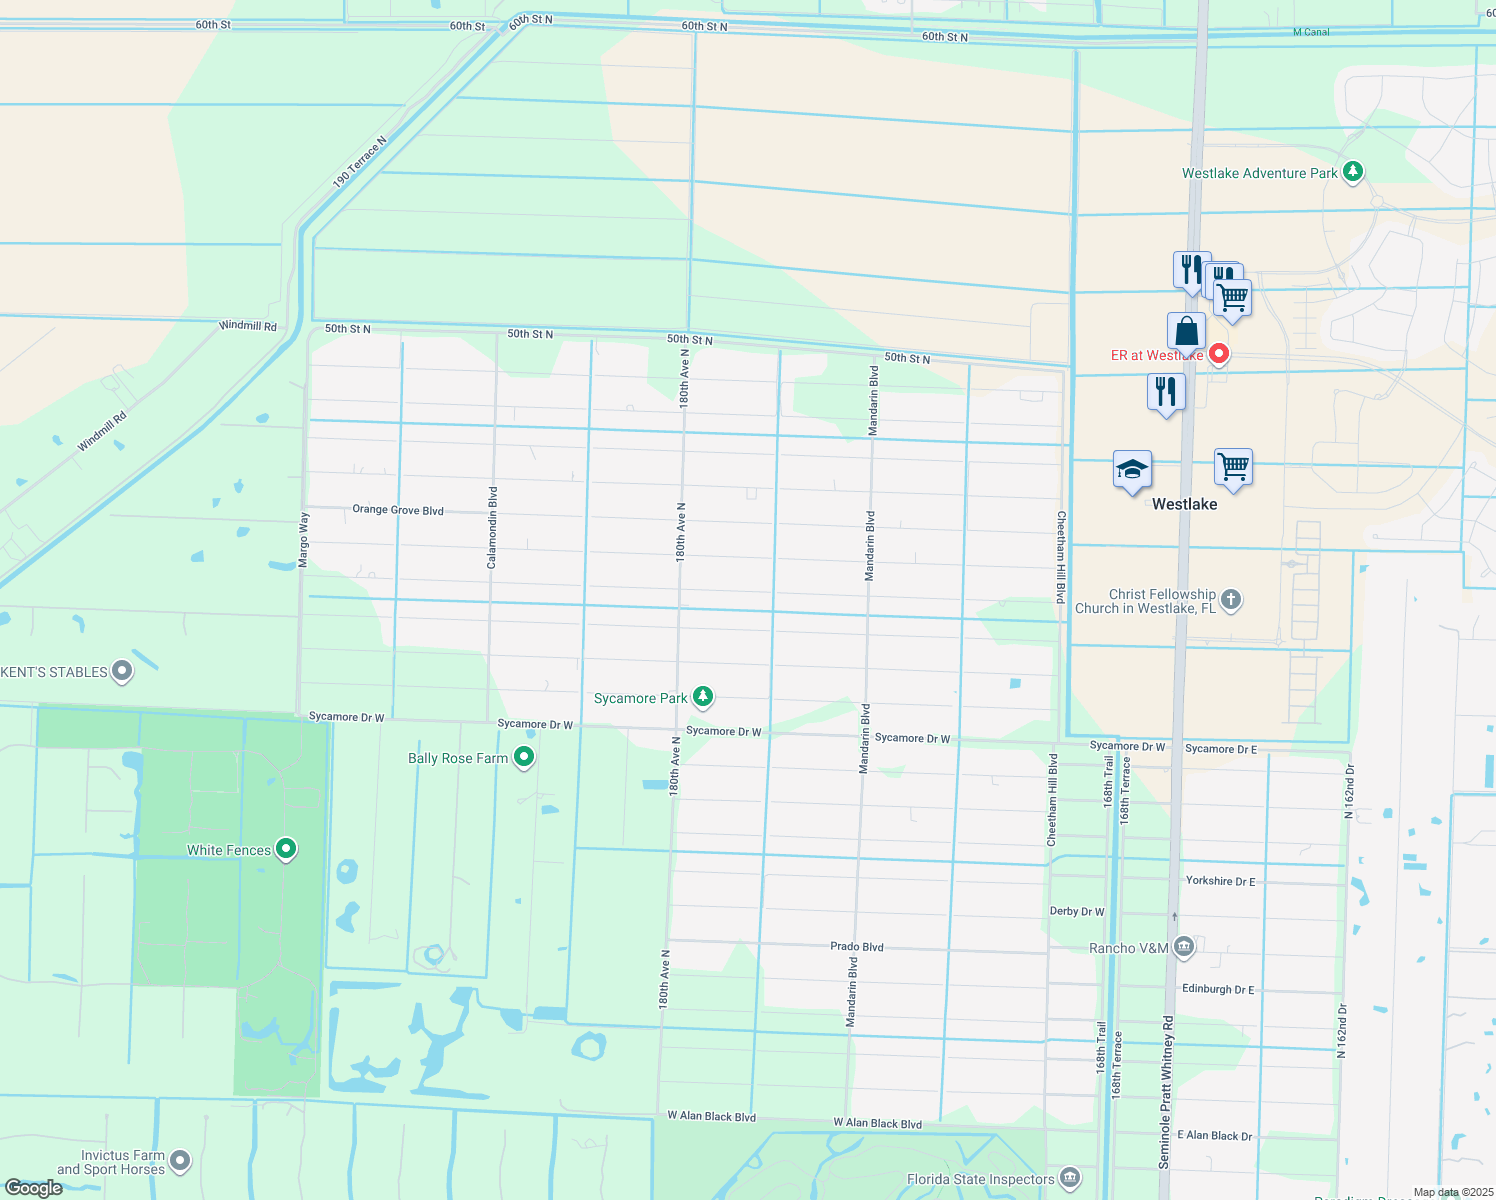Click the Map data ©2025 attribution text
The width and height of the screenshot is (1496, 1200).
tap(1449, 1192)
